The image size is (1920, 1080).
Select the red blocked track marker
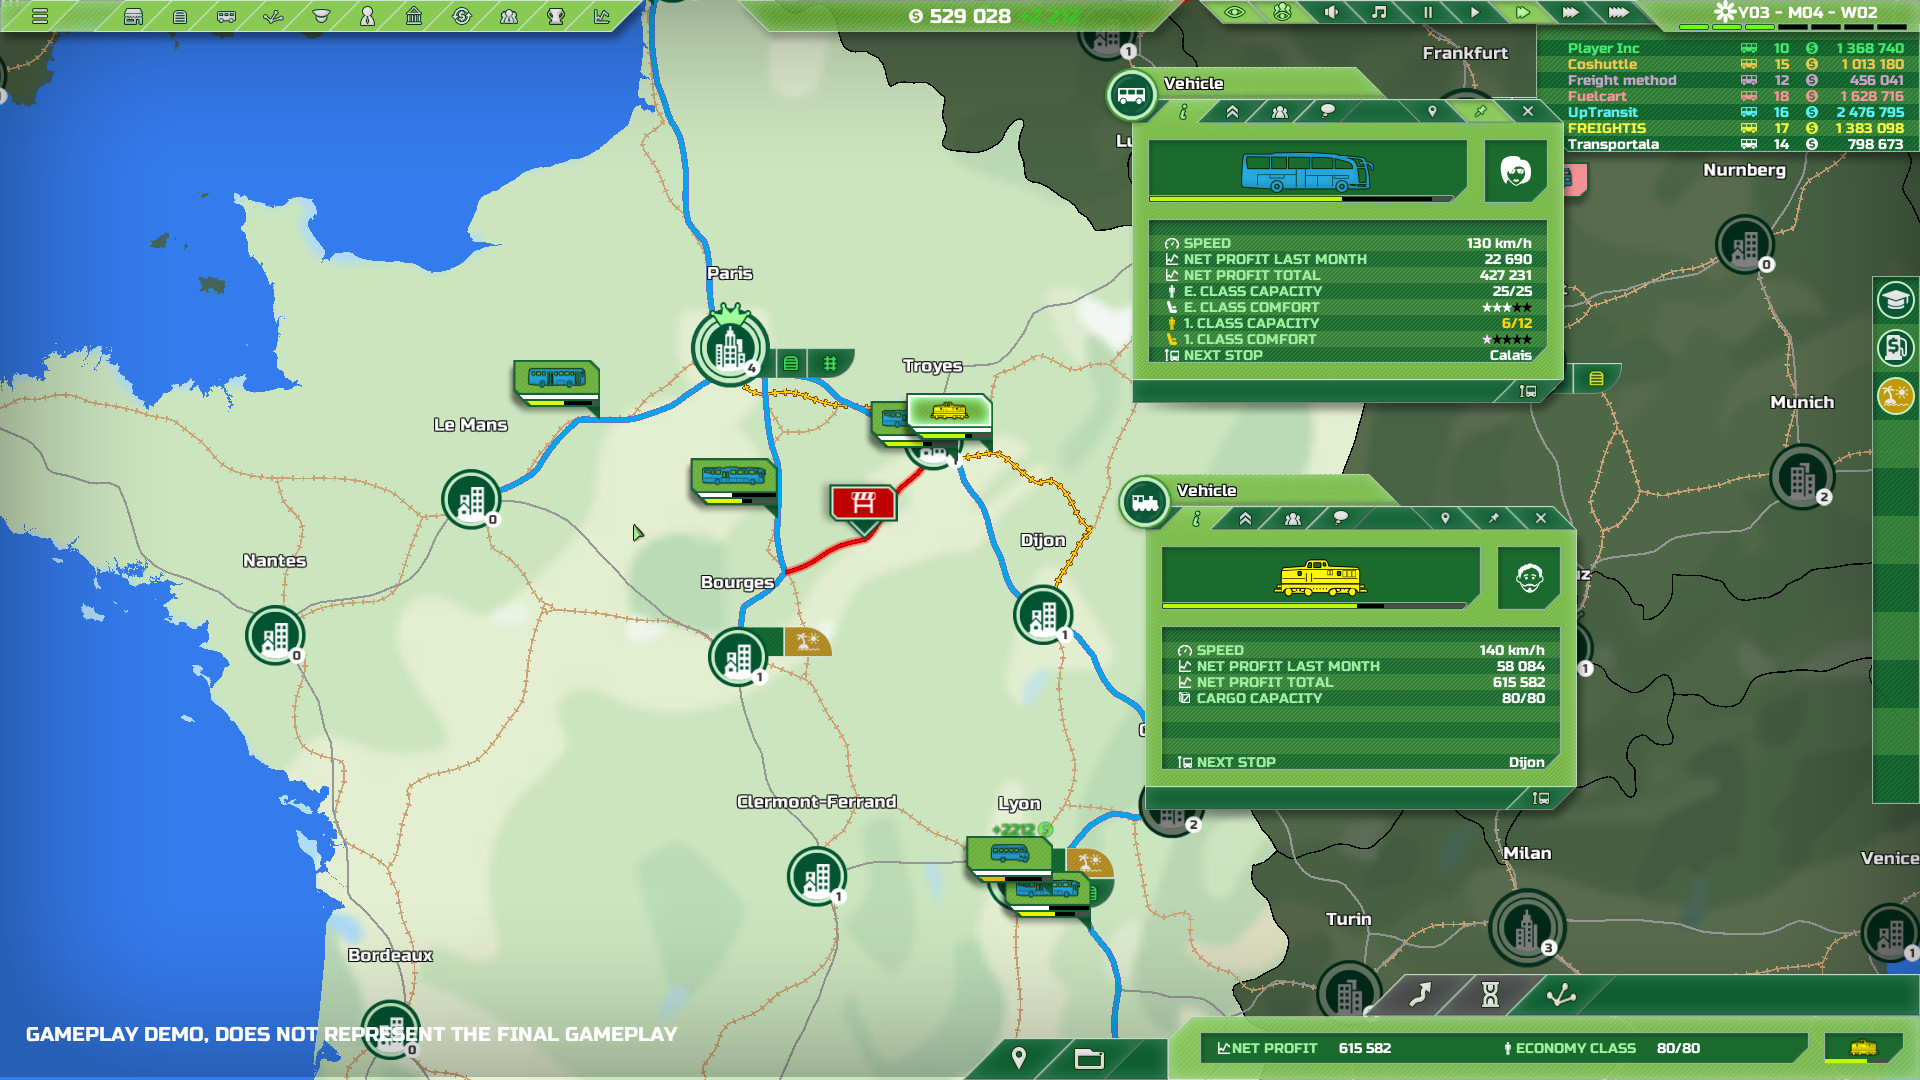(x=863, y=502)
